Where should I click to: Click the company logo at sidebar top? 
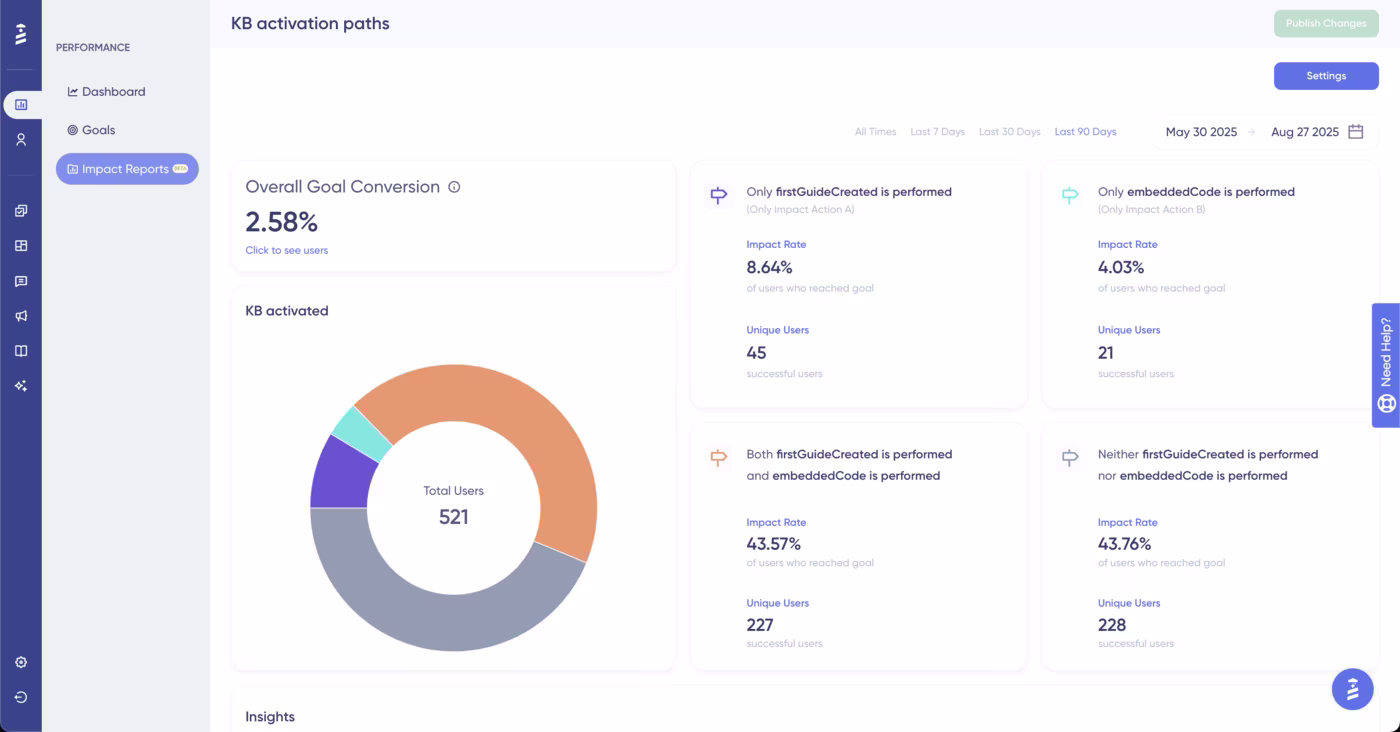tap(21, 33)
